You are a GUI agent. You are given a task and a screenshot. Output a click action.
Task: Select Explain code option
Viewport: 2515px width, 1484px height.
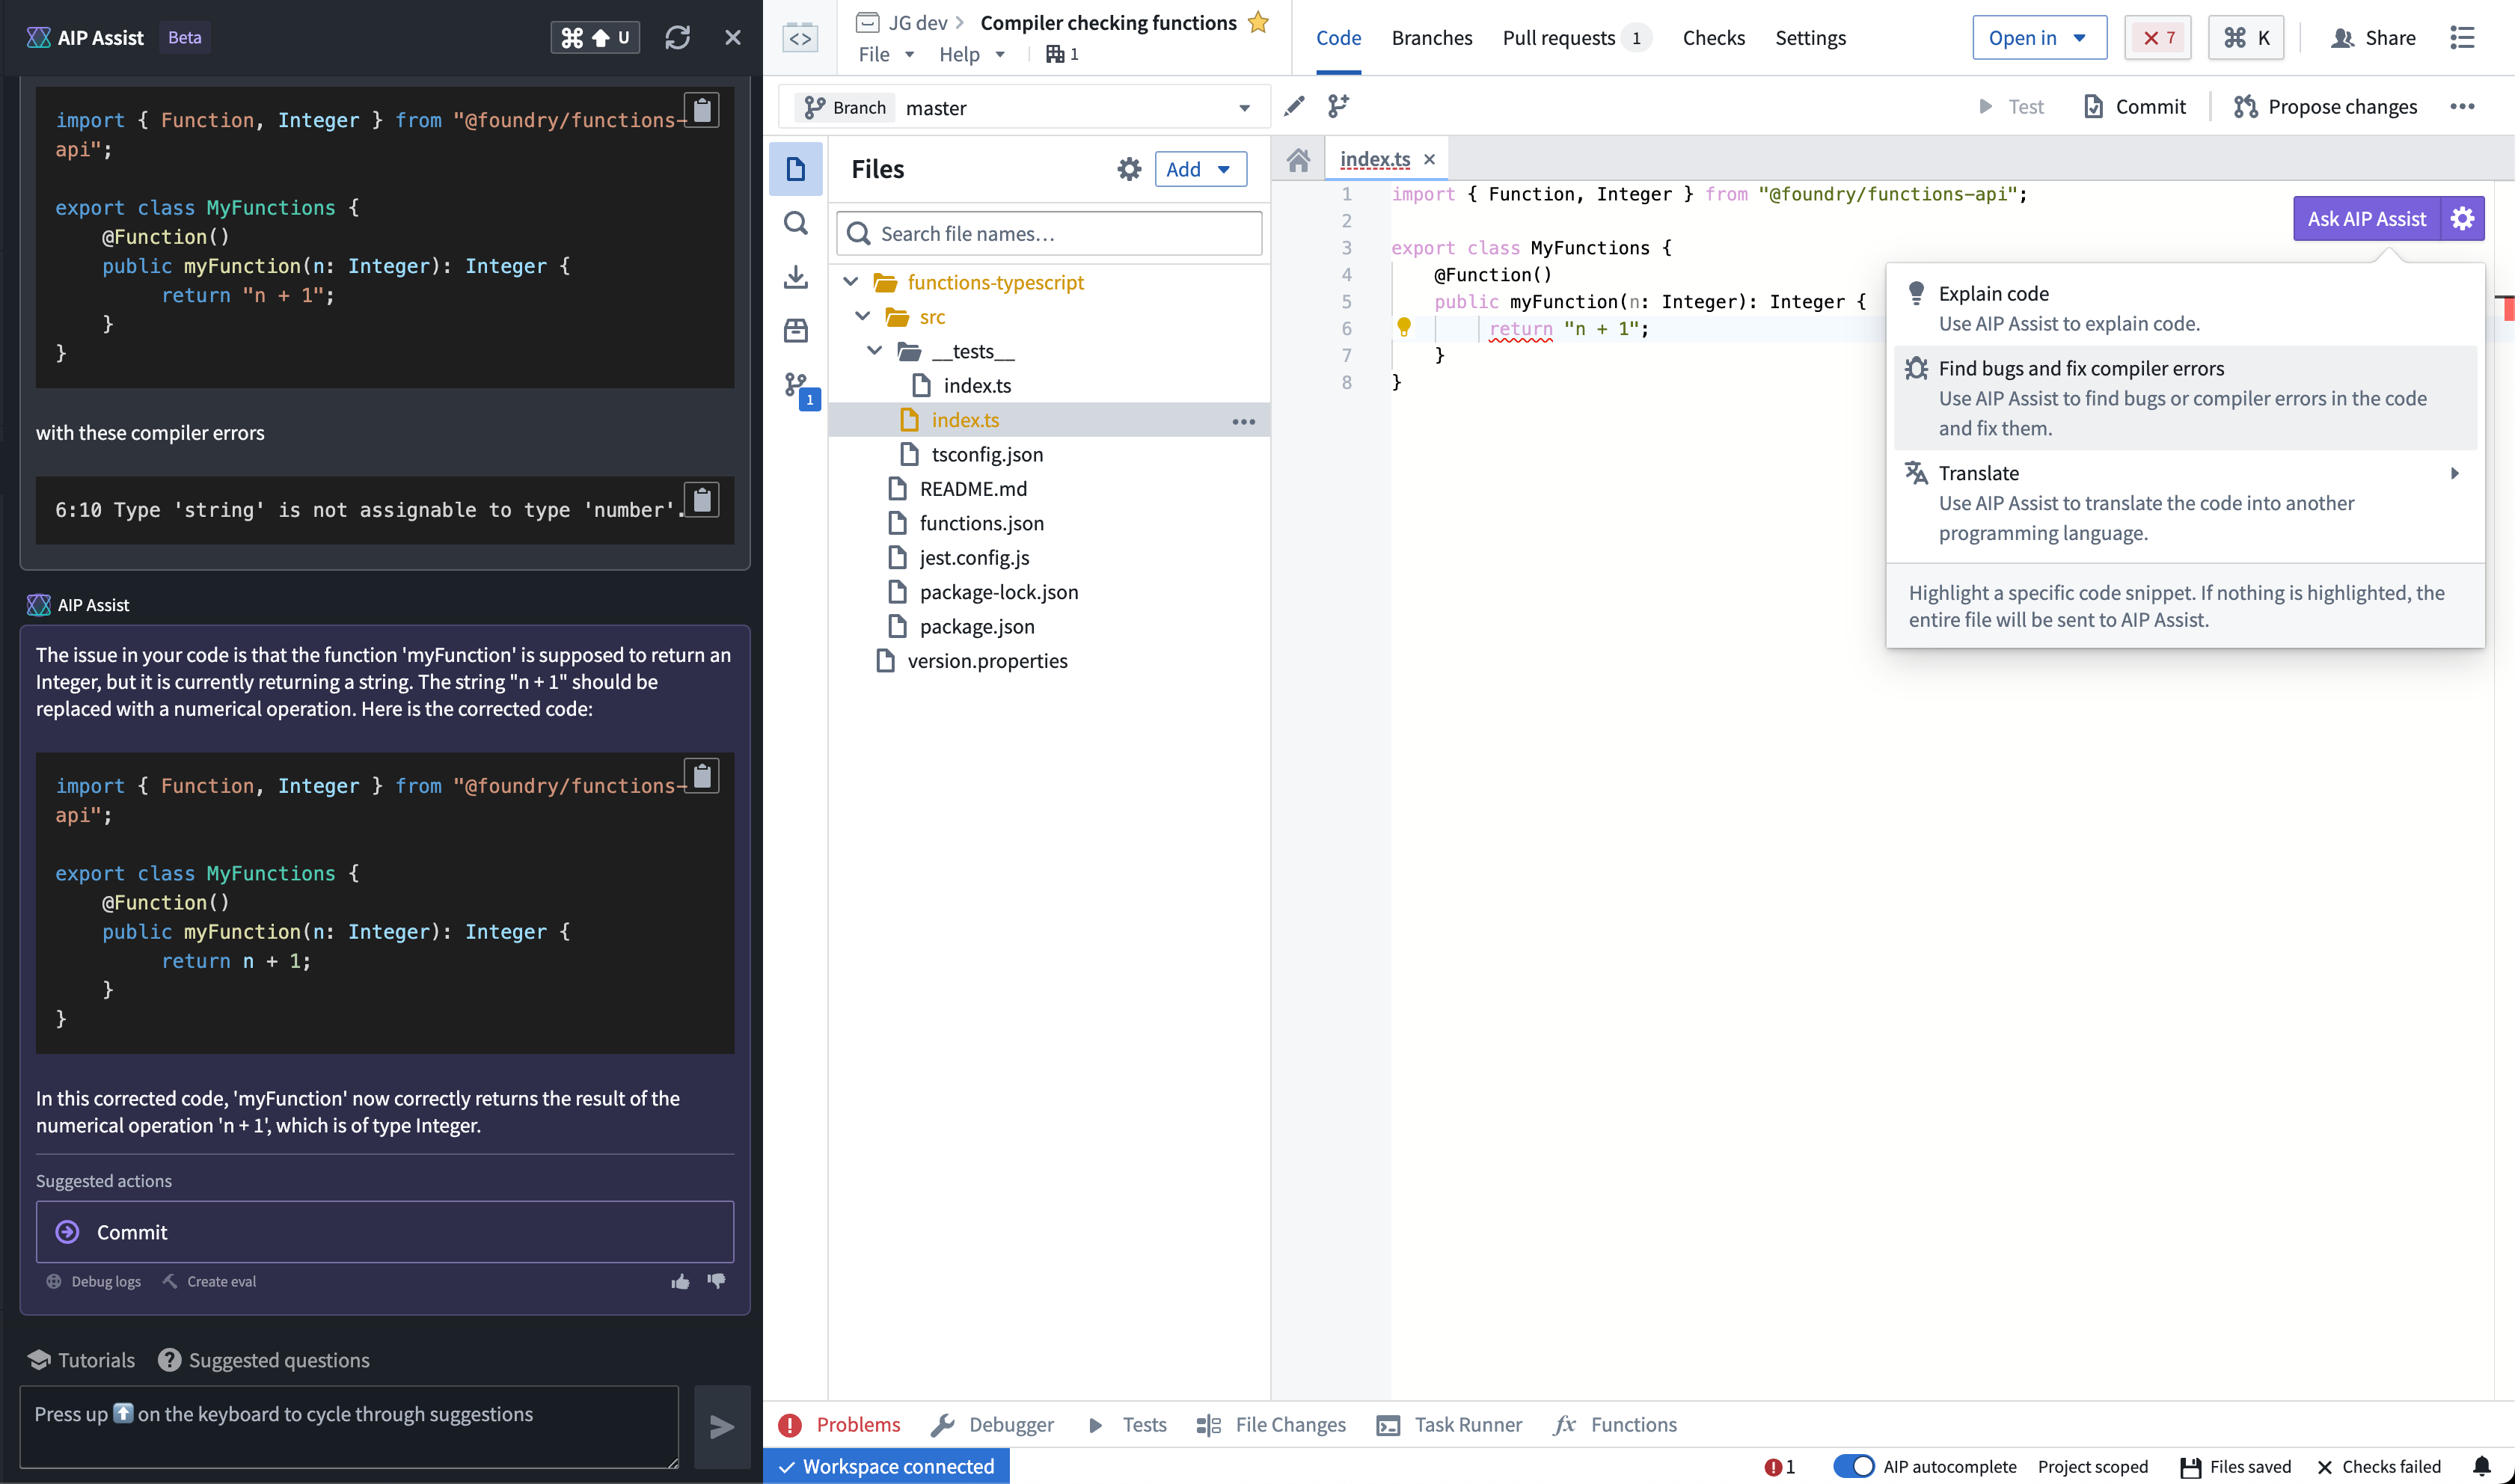click(x=2184, y=308)
